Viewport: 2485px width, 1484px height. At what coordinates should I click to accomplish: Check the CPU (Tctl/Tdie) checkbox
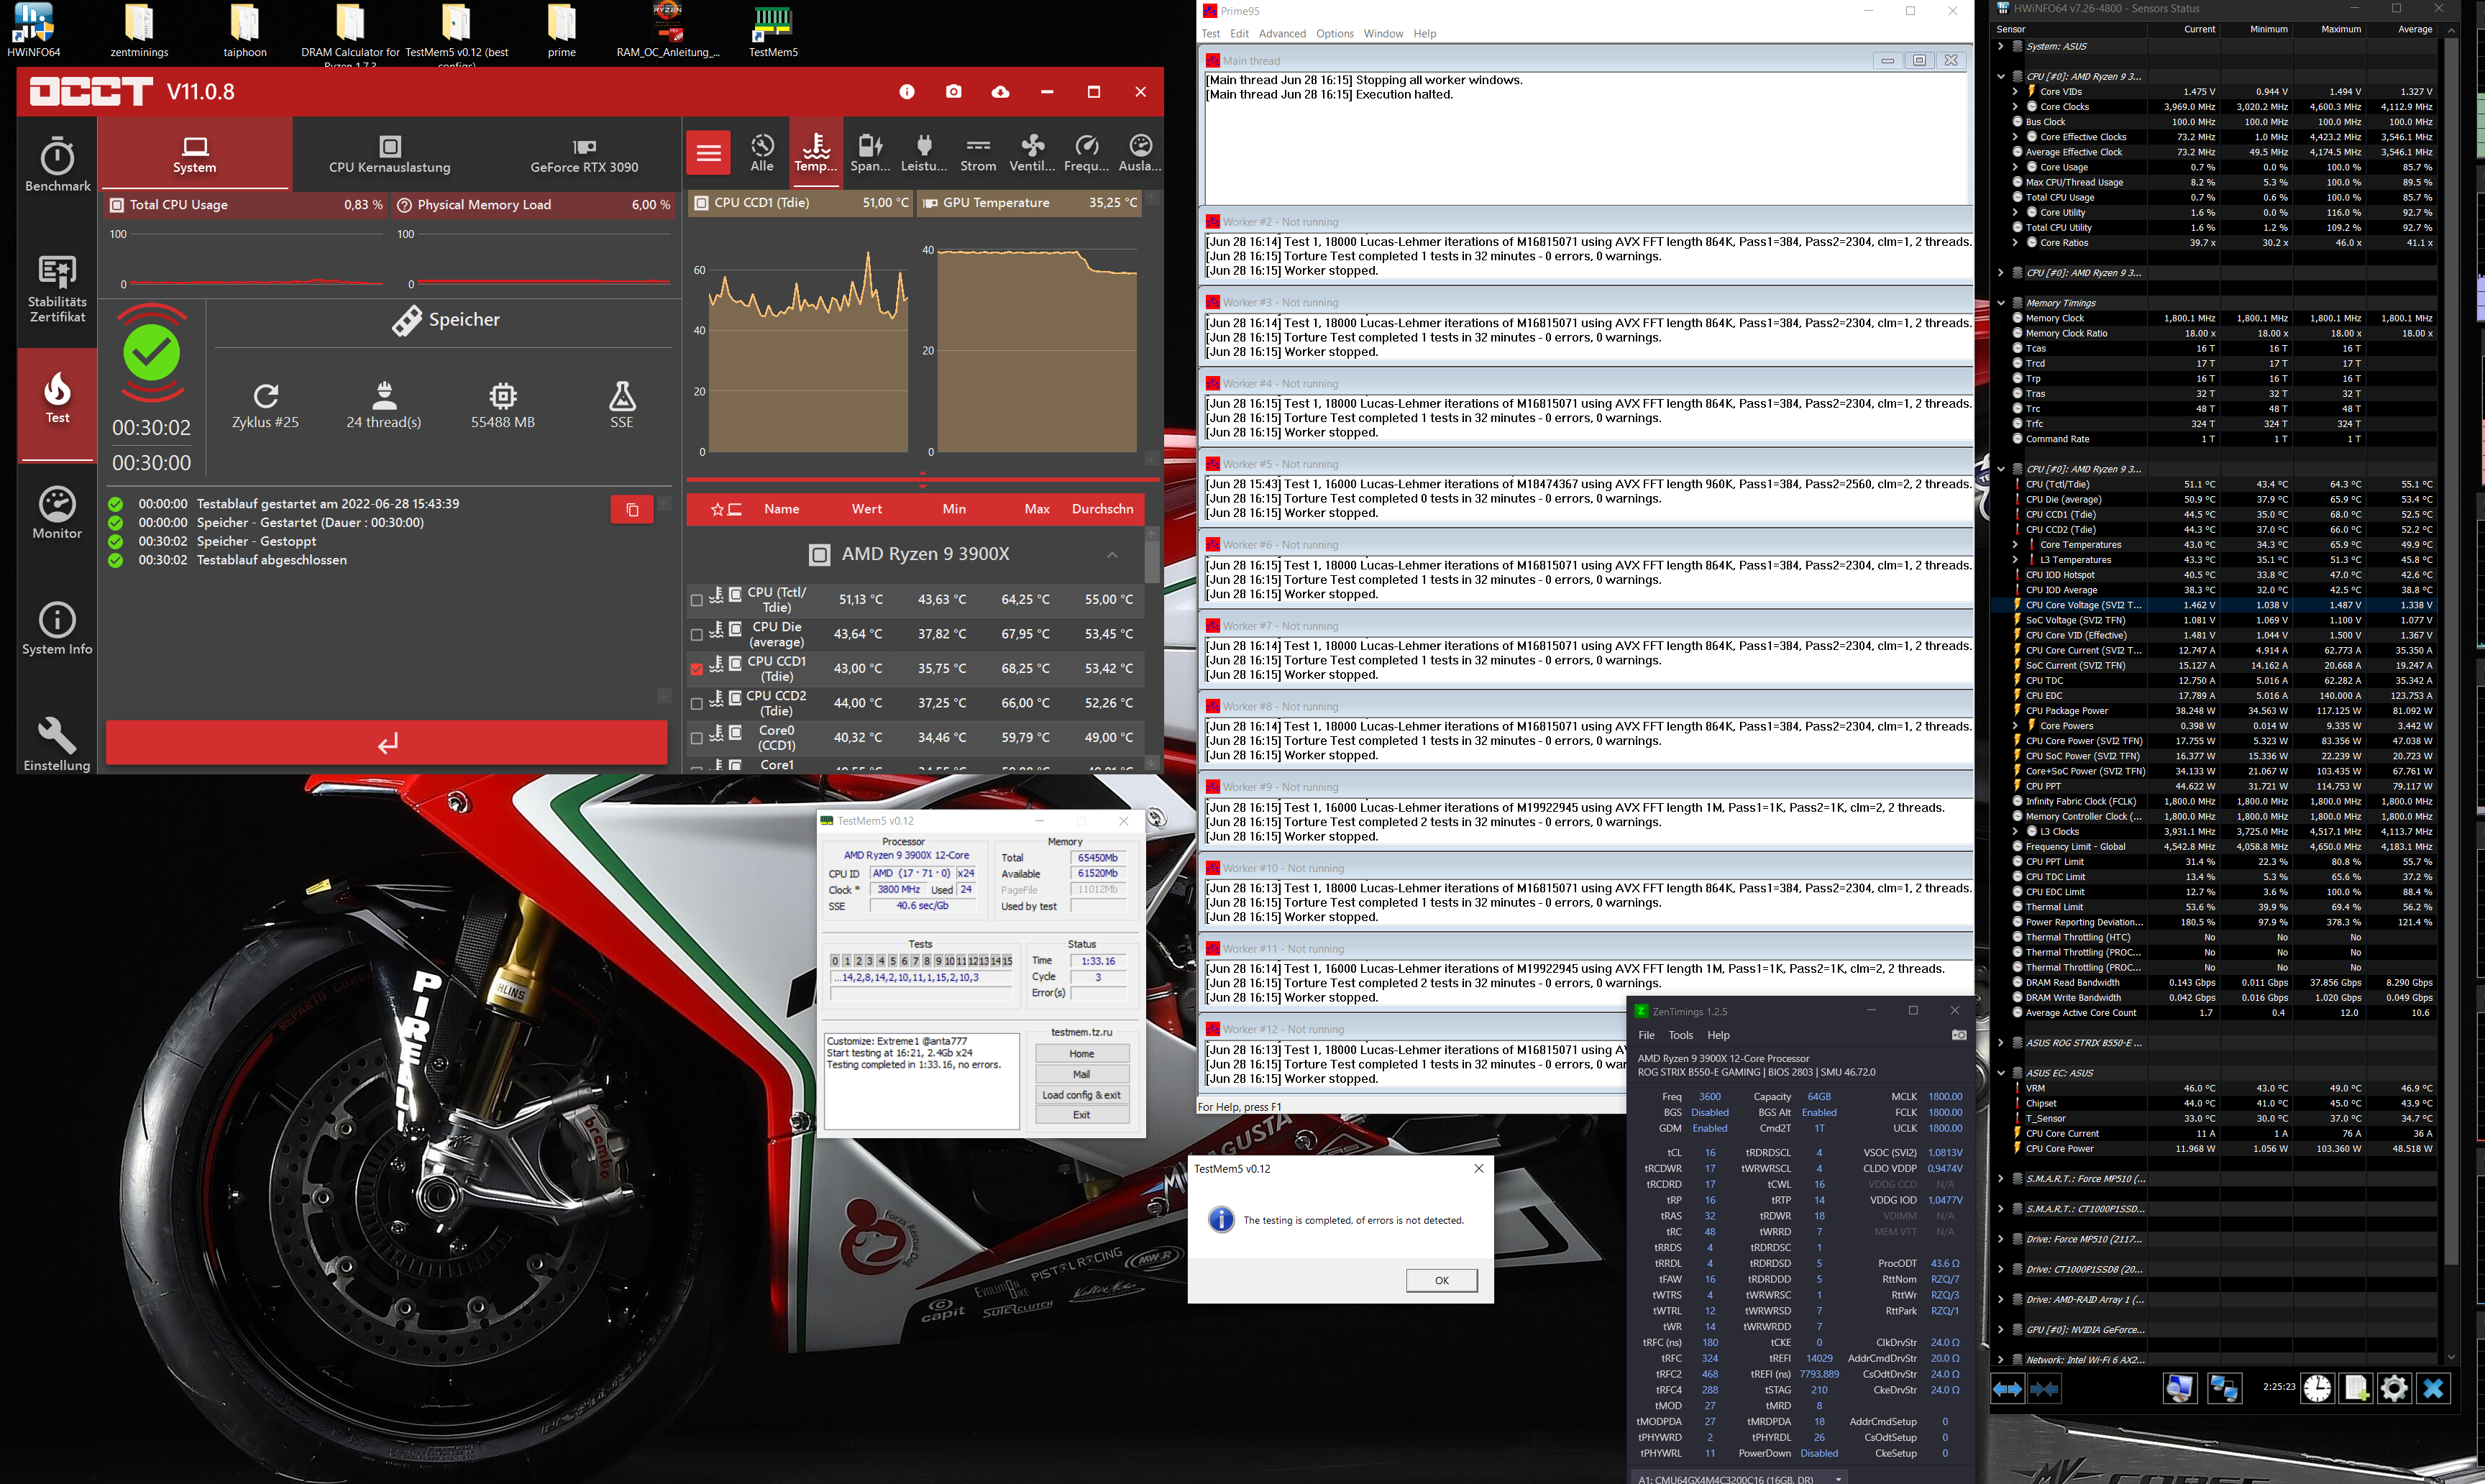pyautogui.click(x=697, y=600)
